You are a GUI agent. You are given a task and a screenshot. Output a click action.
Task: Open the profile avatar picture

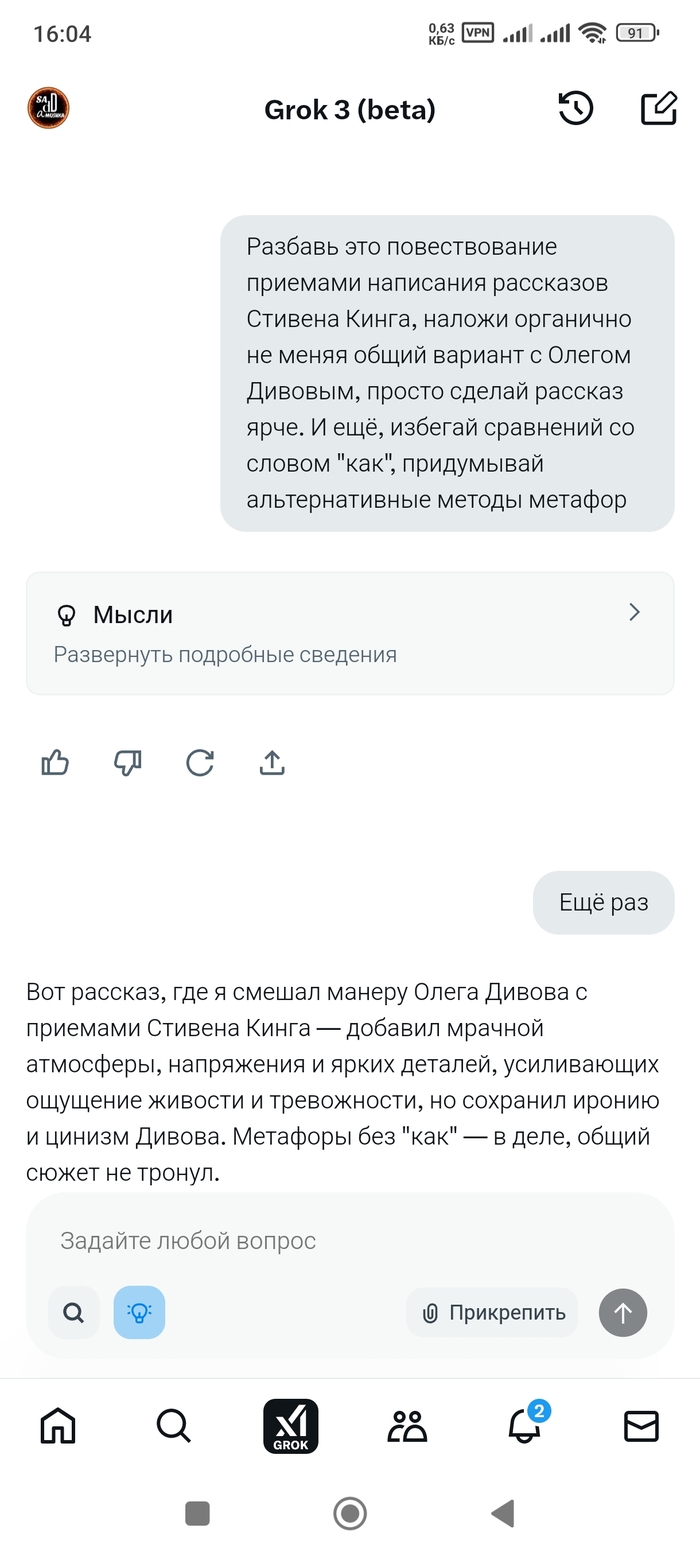[x=48, y=109]
